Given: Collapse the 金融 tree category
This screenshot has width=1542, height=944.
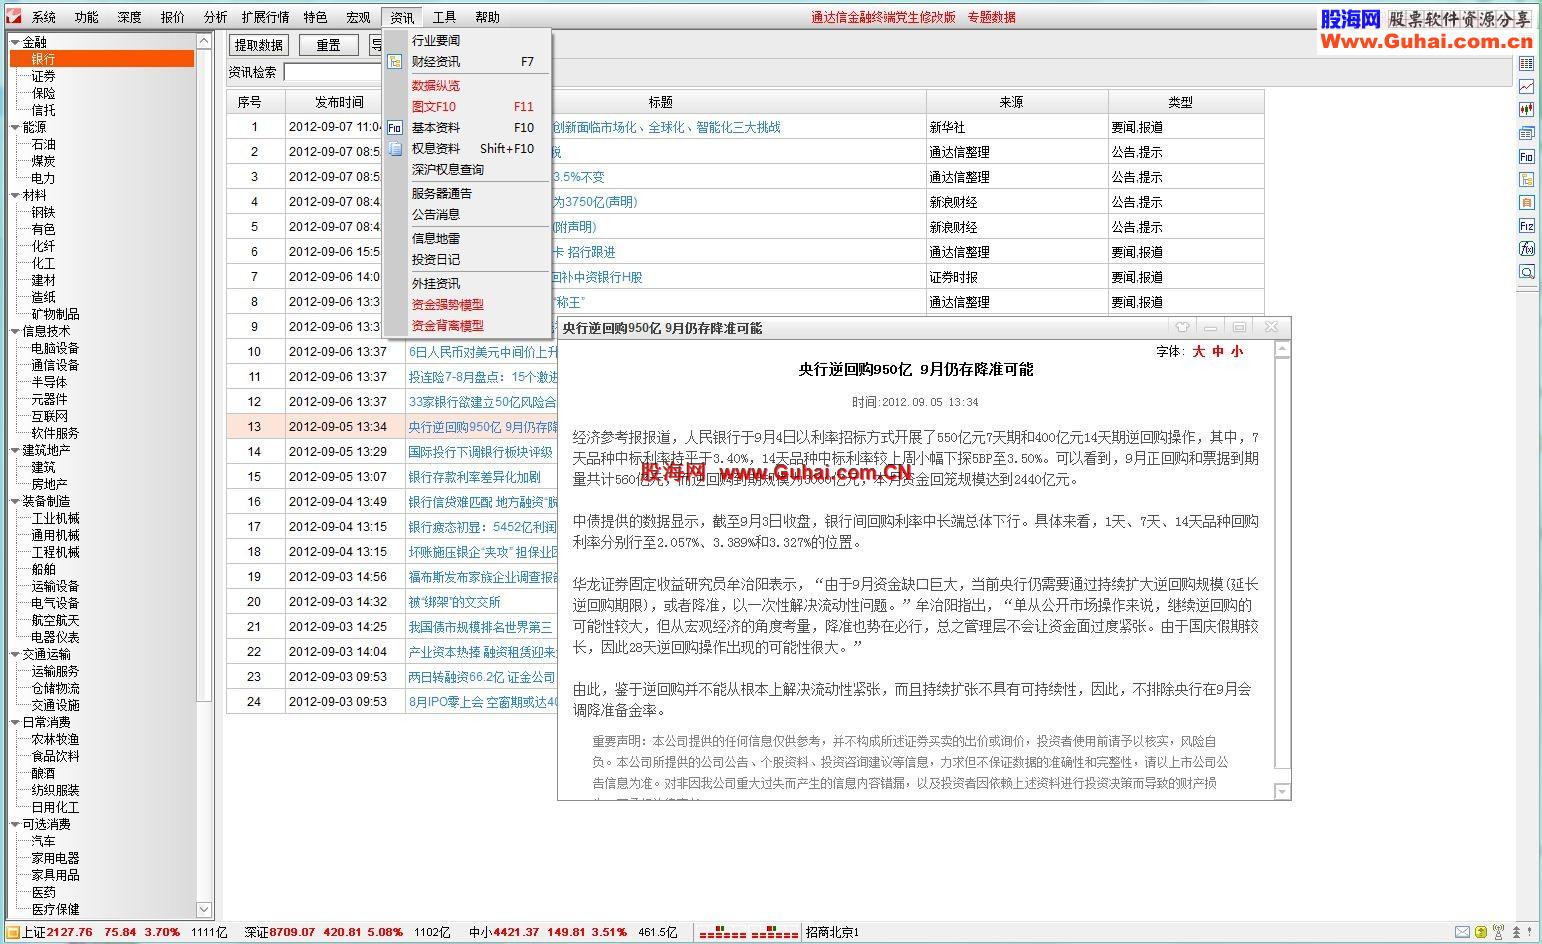Looking at the screenshot, I should tap(15, 42).
